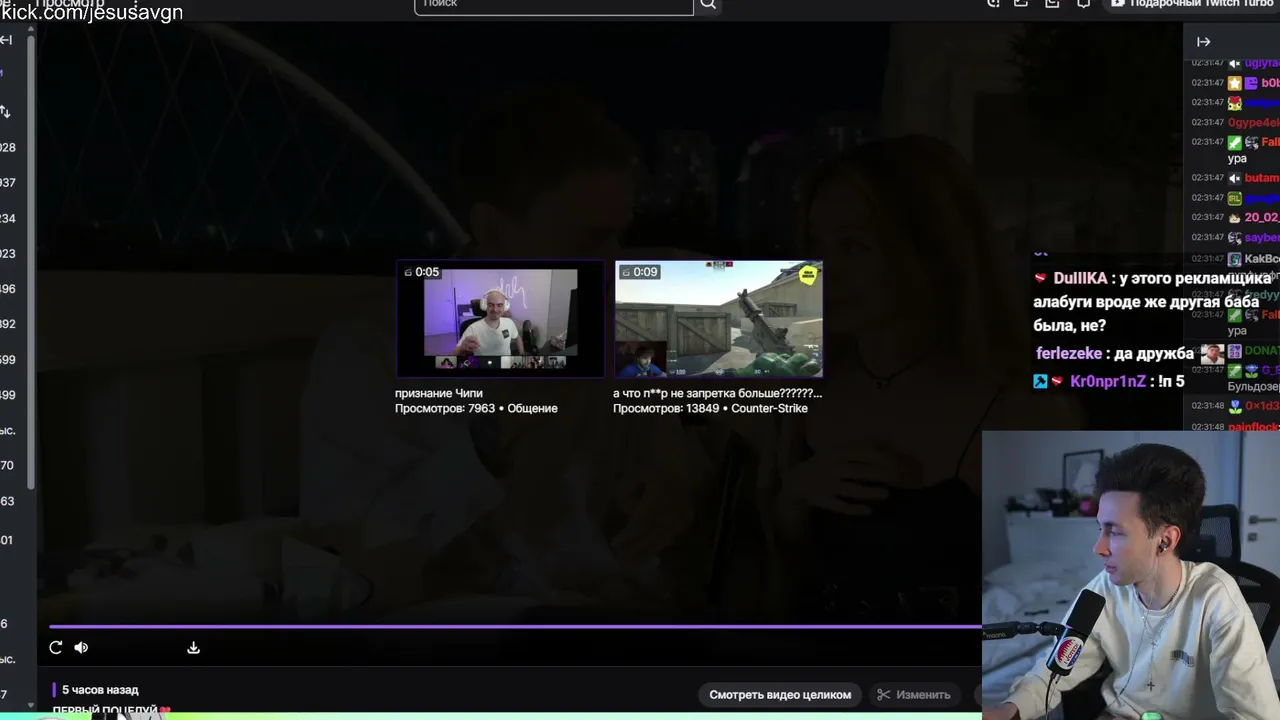Open the 'признание Чипи' clip thumbnail
The height and width of the screenshot is (720, 1280).
click(x=500, y=319)
